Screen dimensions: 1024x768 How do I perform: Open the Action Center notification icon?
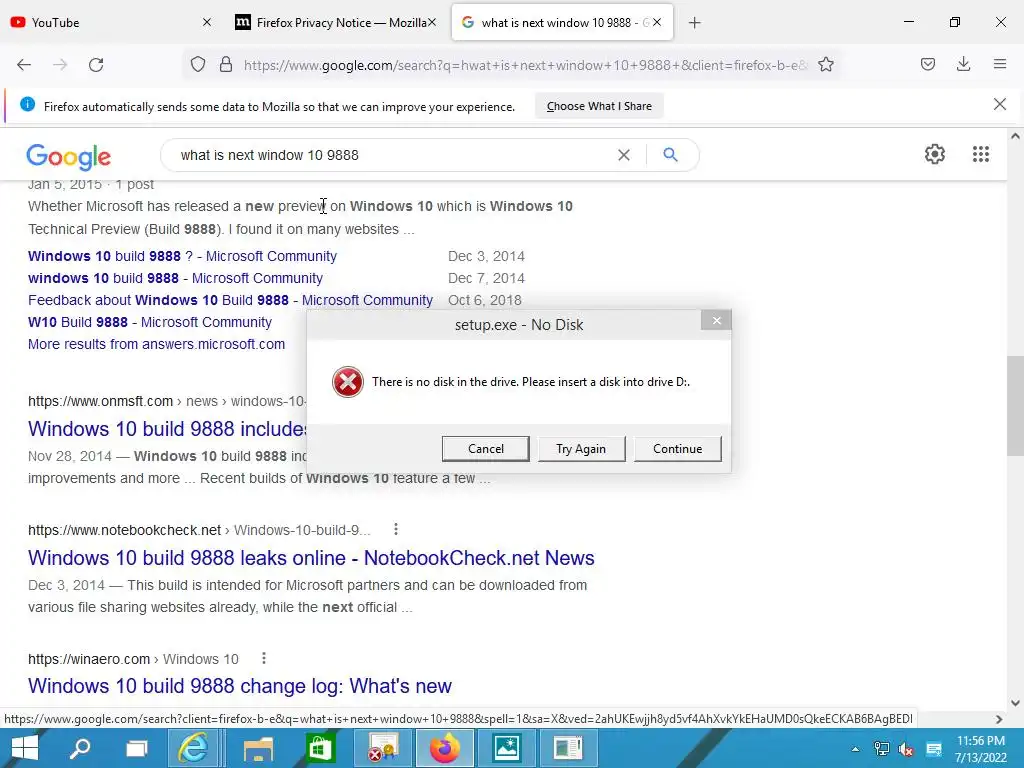click(x=934, y=749)
